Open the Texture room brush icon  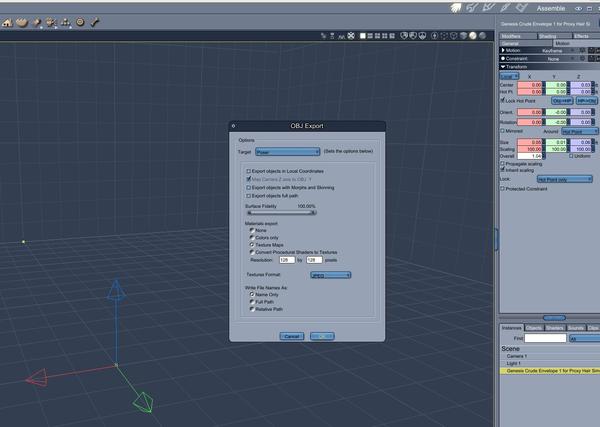(x=505, y=8)
